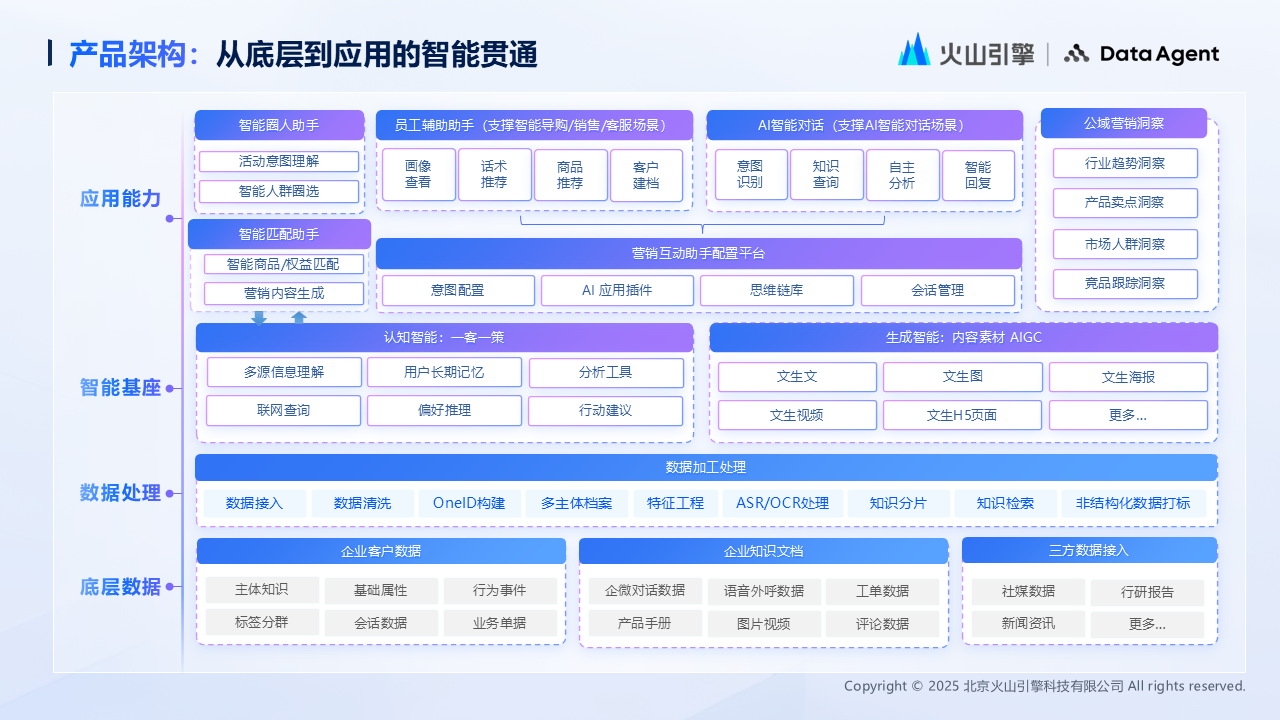Click the 文生图 box

coord(963,377)
